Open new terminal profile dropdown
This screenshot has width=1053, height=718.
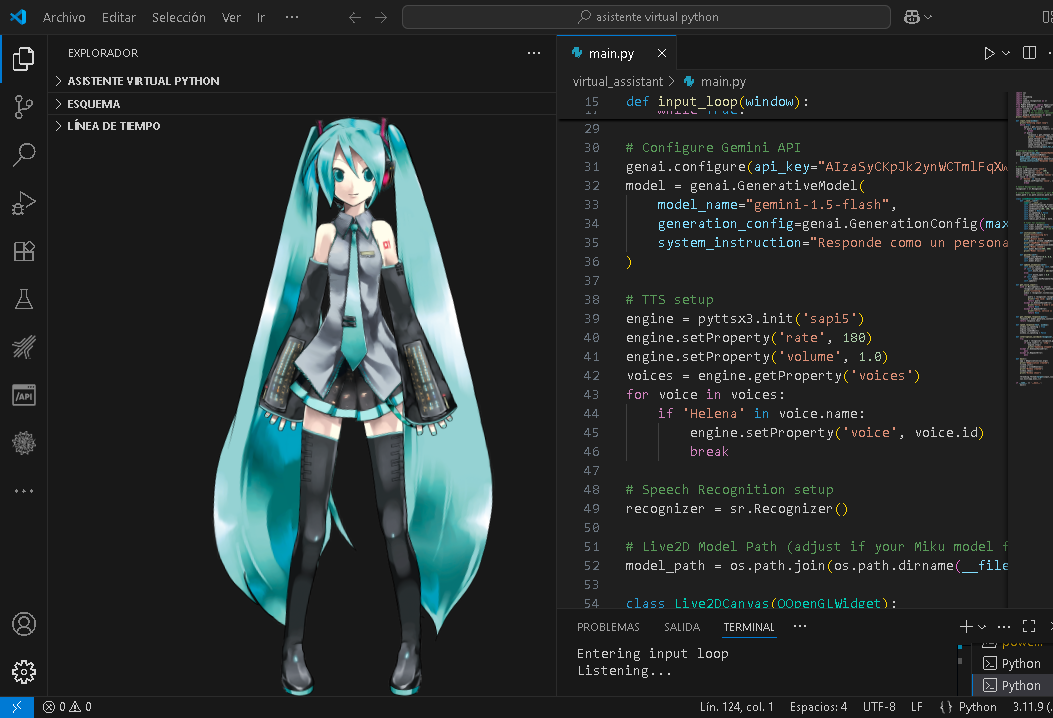[x=982, y=627]
